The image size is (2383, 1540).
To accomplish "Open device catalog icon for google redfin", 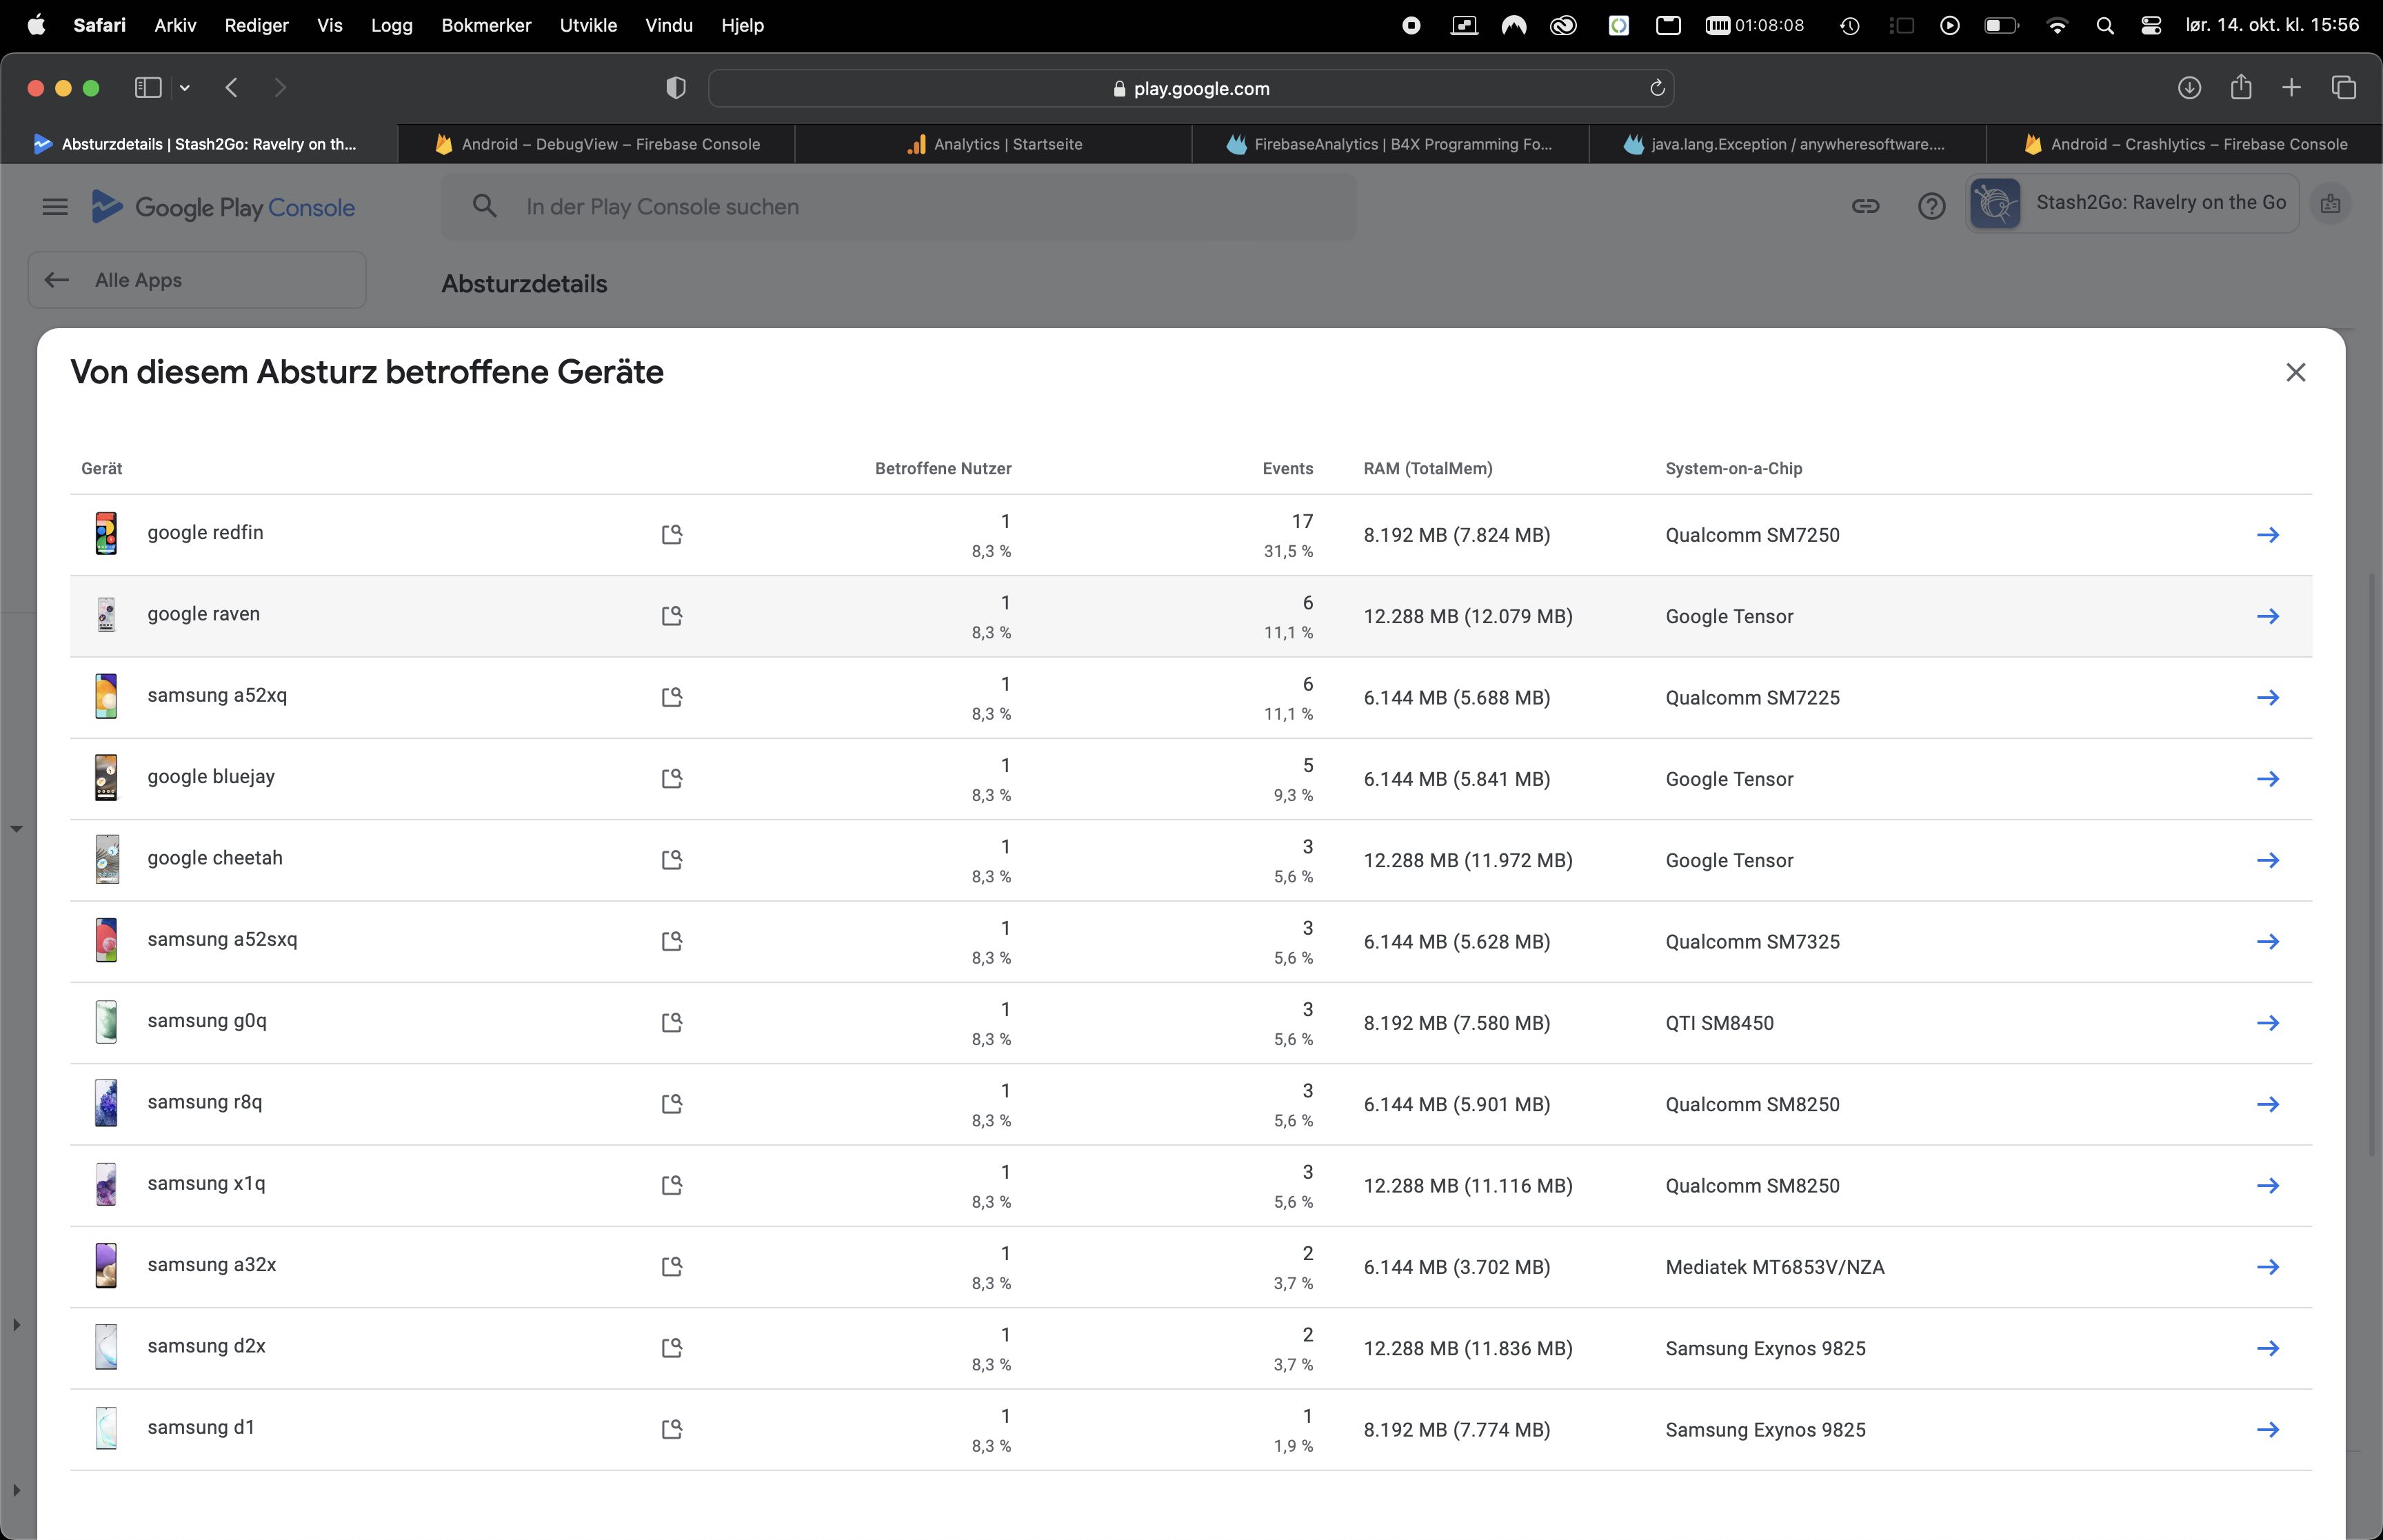I will pyautogui.click(x=672, y=534).
